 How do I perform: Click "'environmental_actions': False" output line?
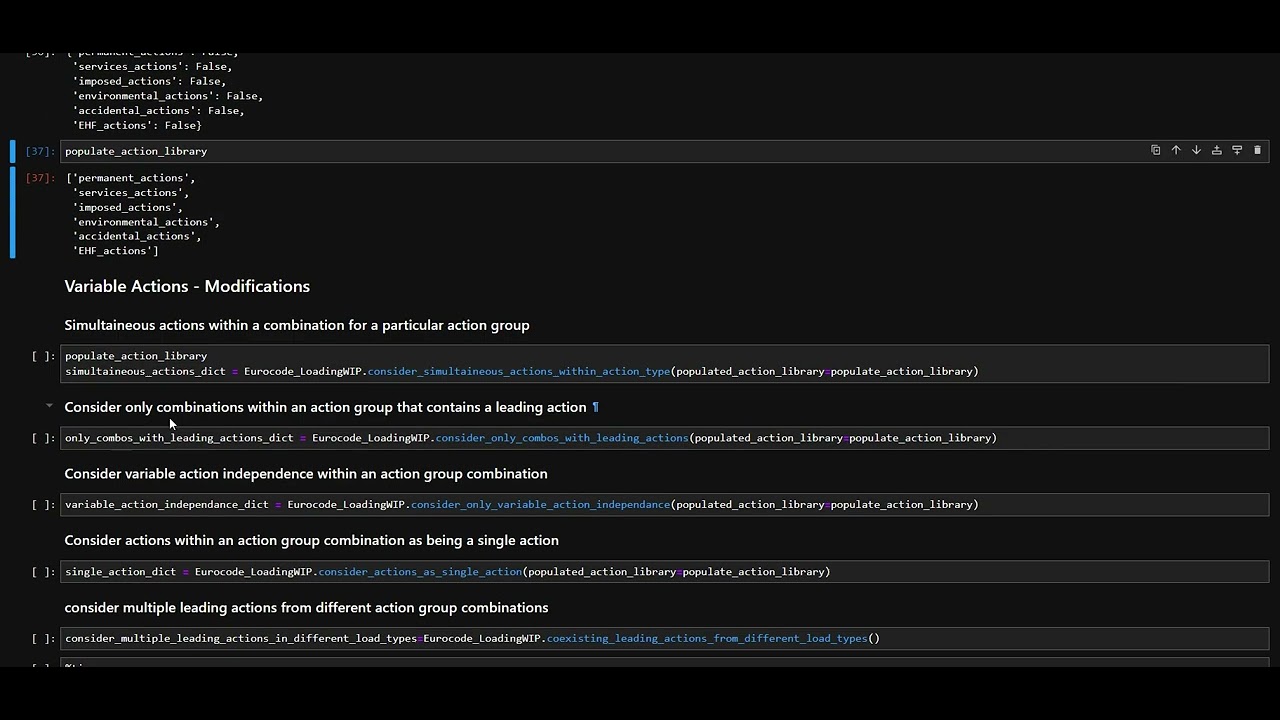coord(168,96)
